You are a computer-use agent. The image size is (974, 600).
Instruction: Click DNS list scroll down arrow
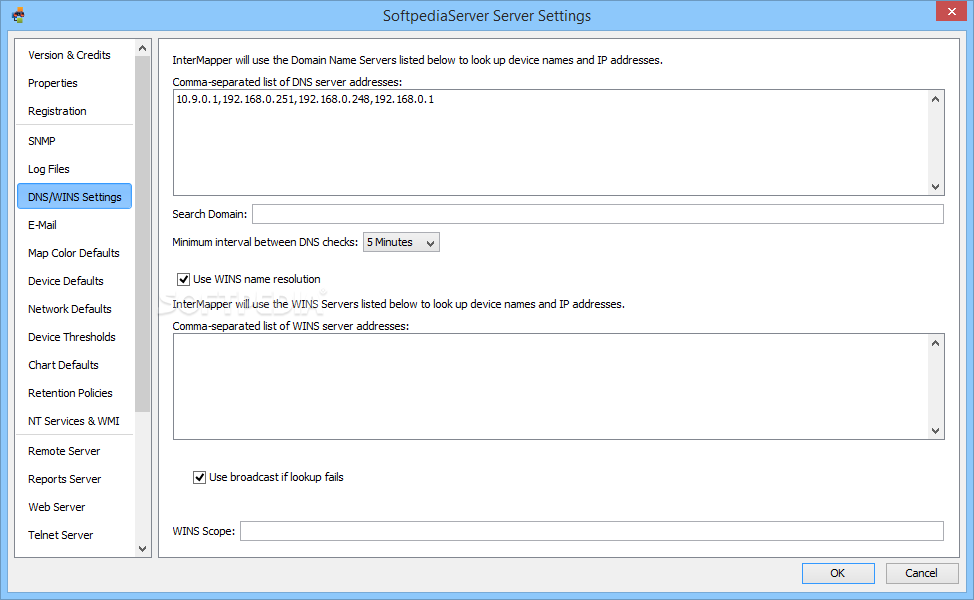935,187
